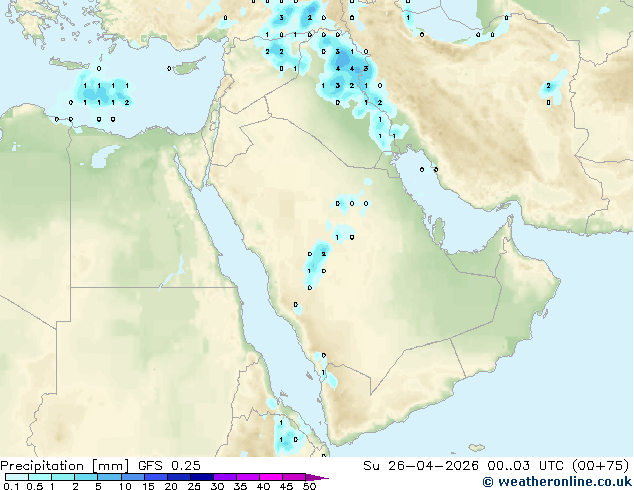Click the 5–10 mm legend color swatch

(110, 477)
